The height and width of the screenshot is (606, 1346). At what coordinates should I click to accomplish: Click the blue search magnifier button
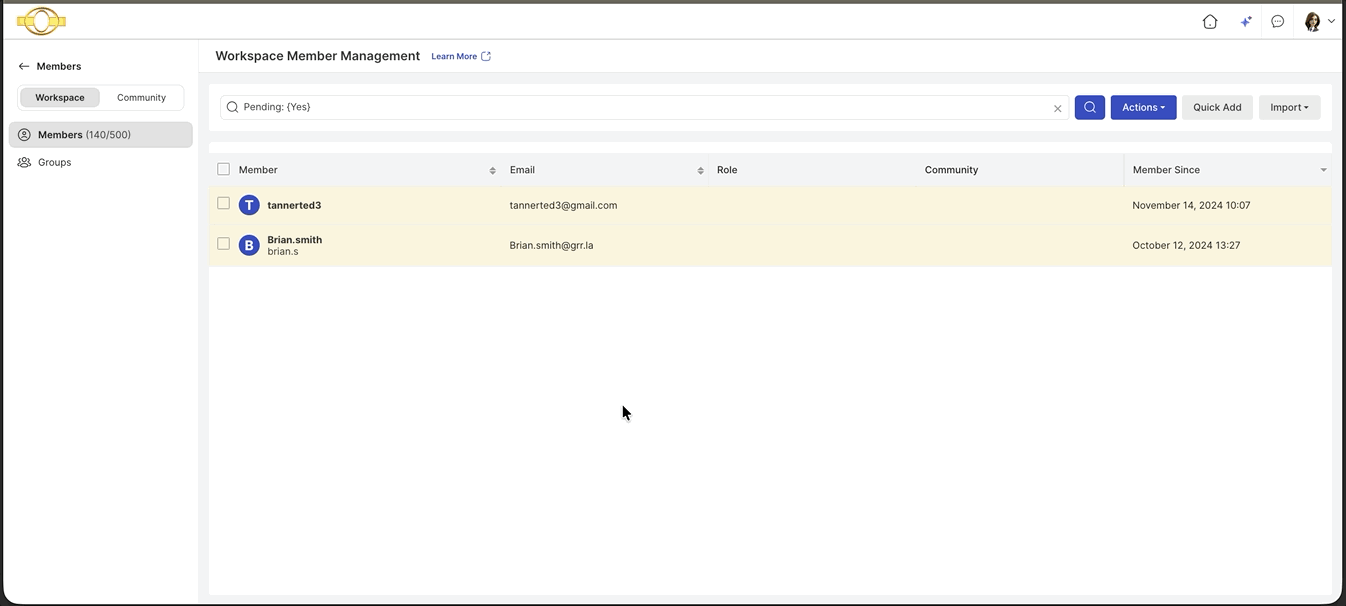(1090, 107)
